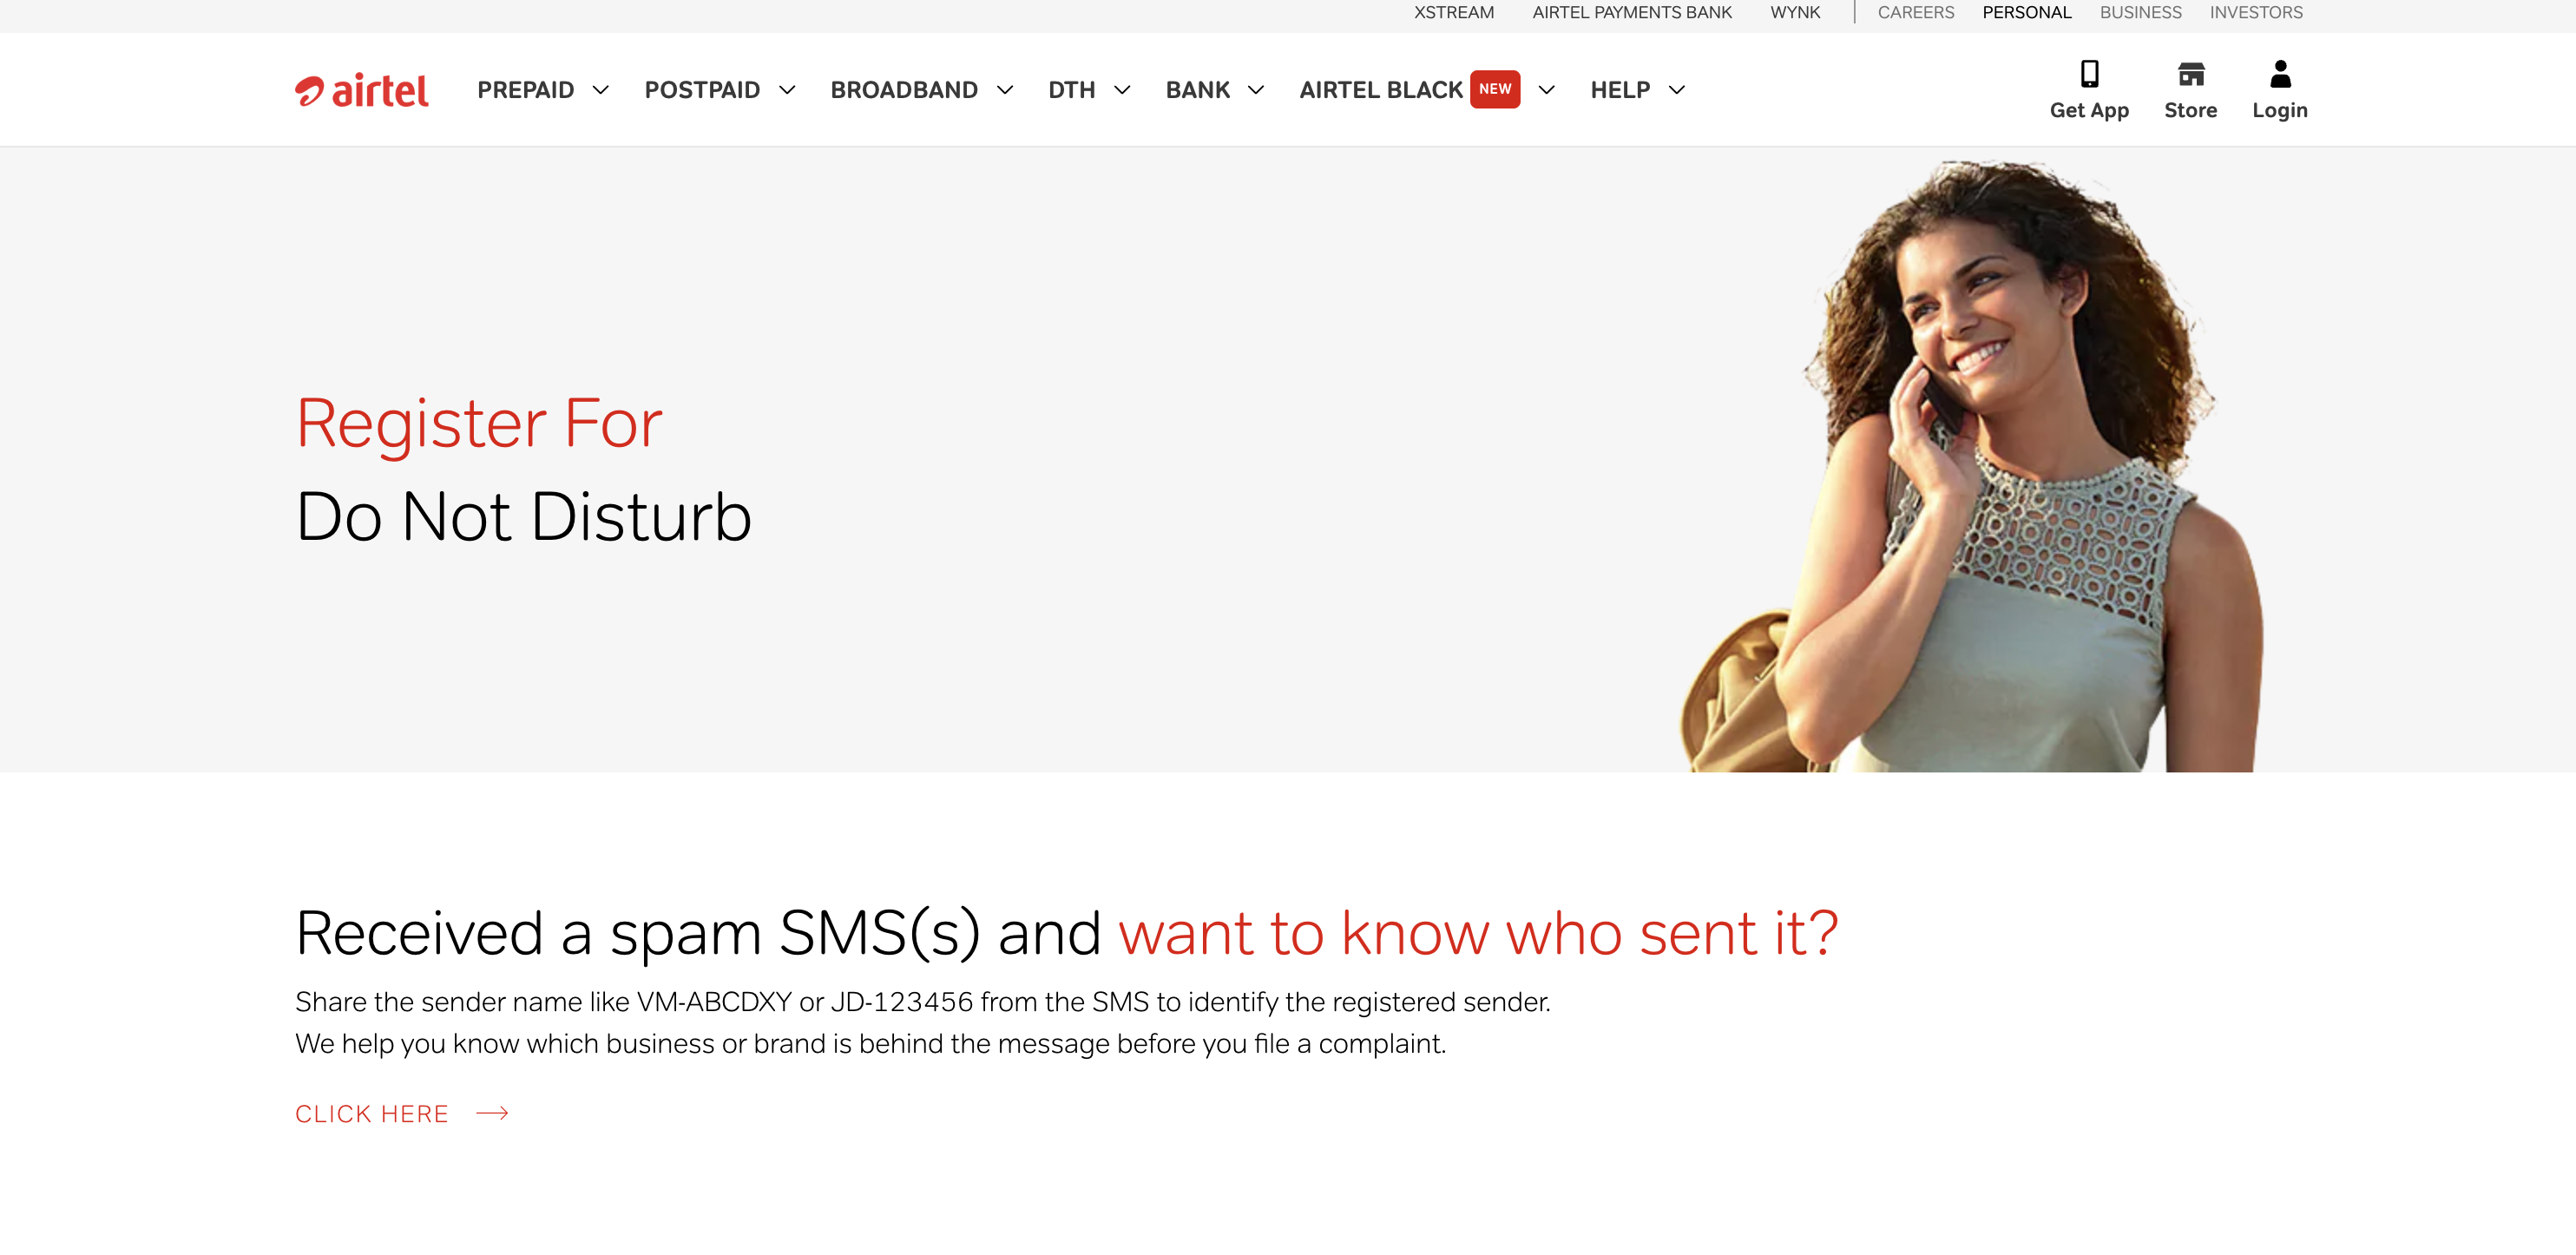This screenshot has height=1255, width=2576.
Task: Click the NEW badge beside Airtel Black
Action: (1494, 89)
